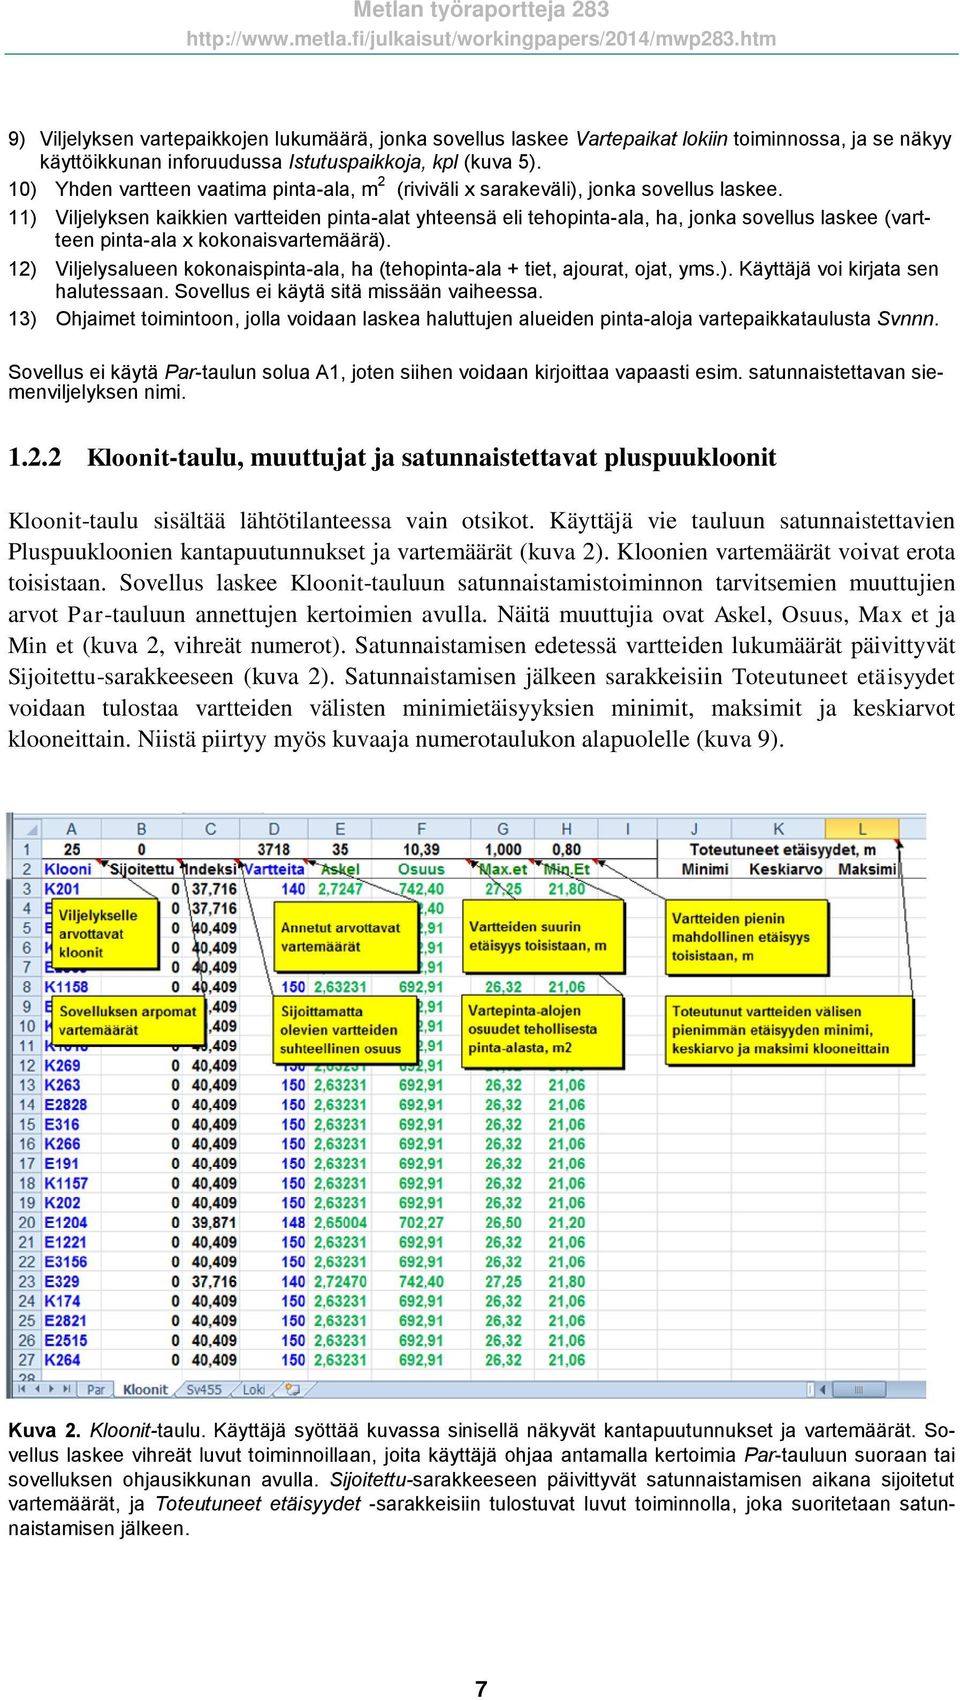Click the clone cell 'E2515'

coord(71,1340)
